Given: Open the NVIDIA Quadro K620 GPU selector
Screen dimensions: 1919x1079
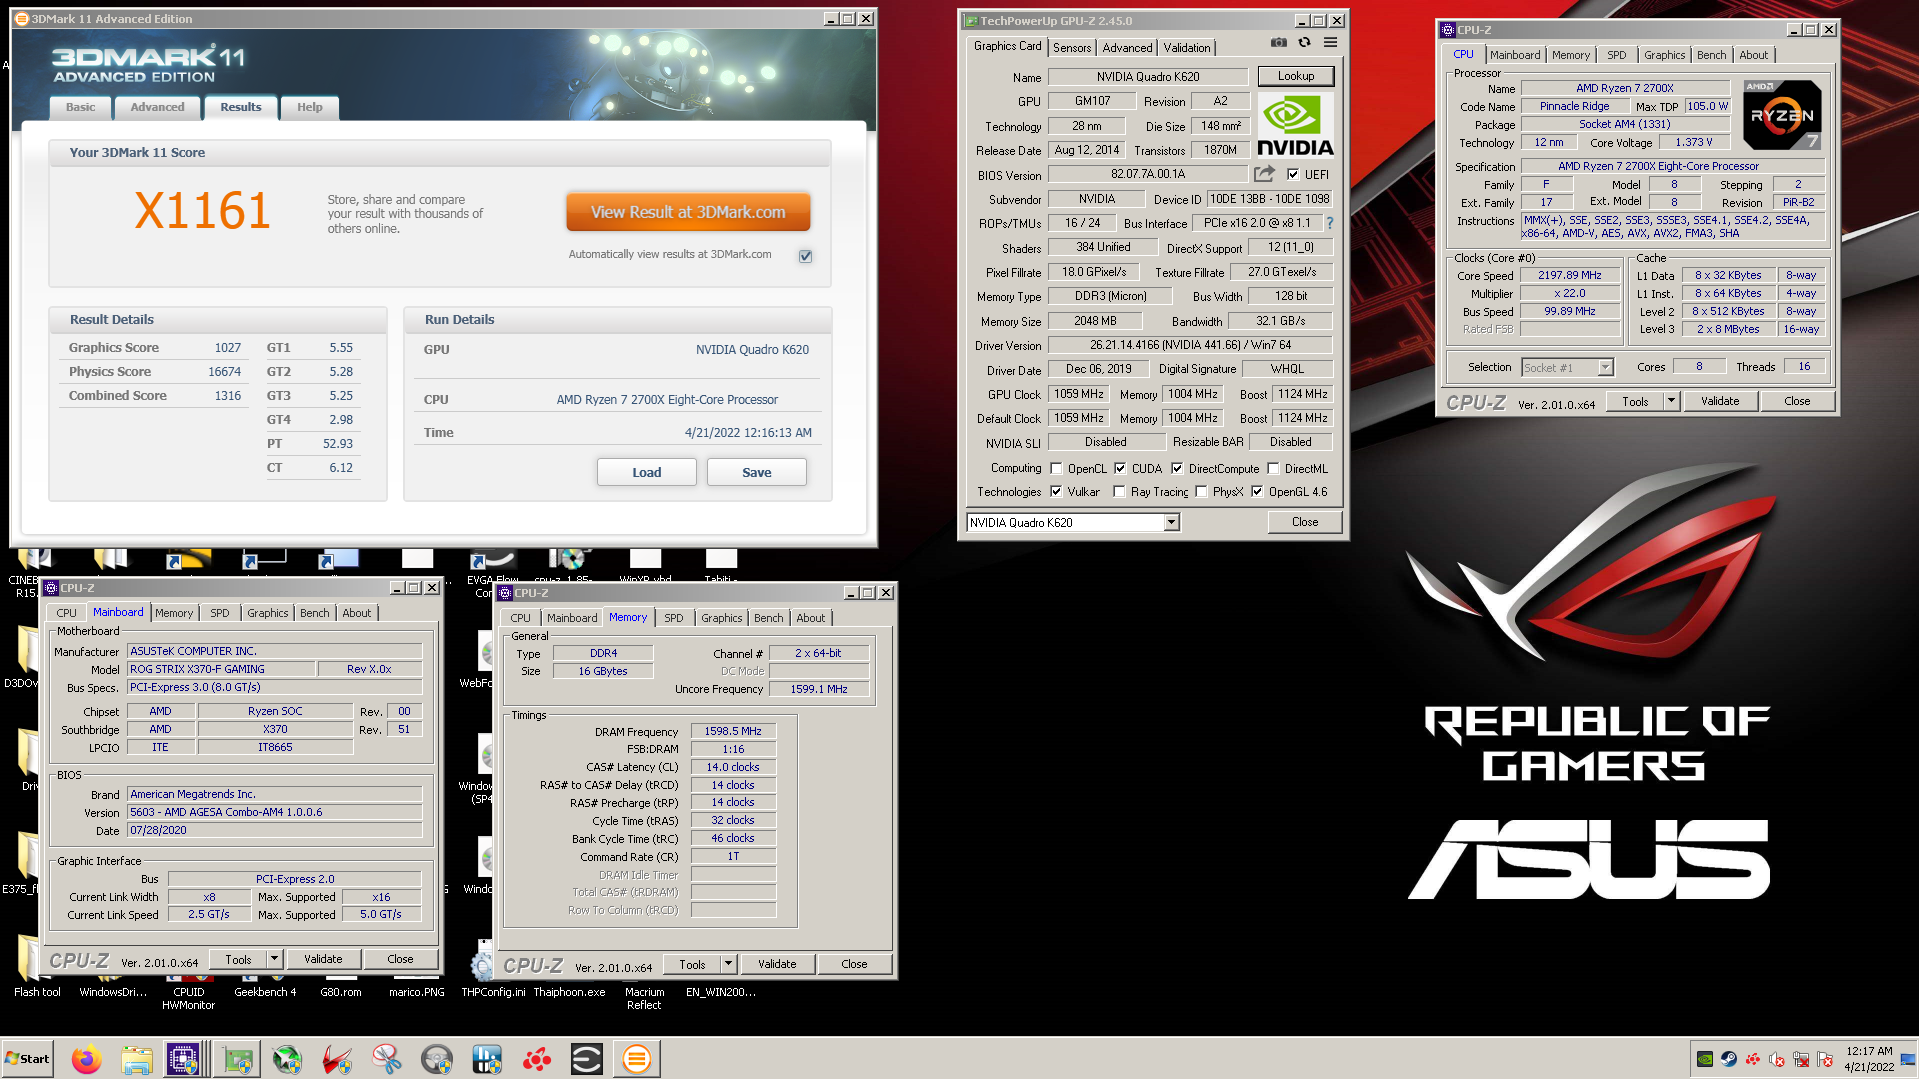Looking at the screenshot, I should (x=1073, y=522).
